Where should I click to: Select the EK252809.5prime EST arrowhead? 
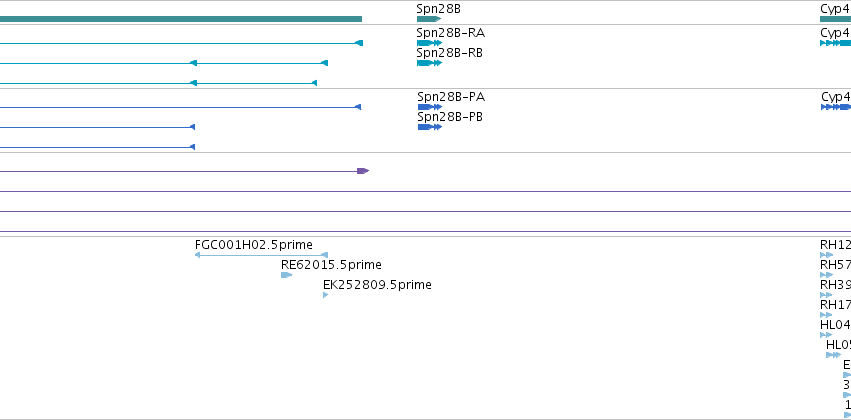326,295
